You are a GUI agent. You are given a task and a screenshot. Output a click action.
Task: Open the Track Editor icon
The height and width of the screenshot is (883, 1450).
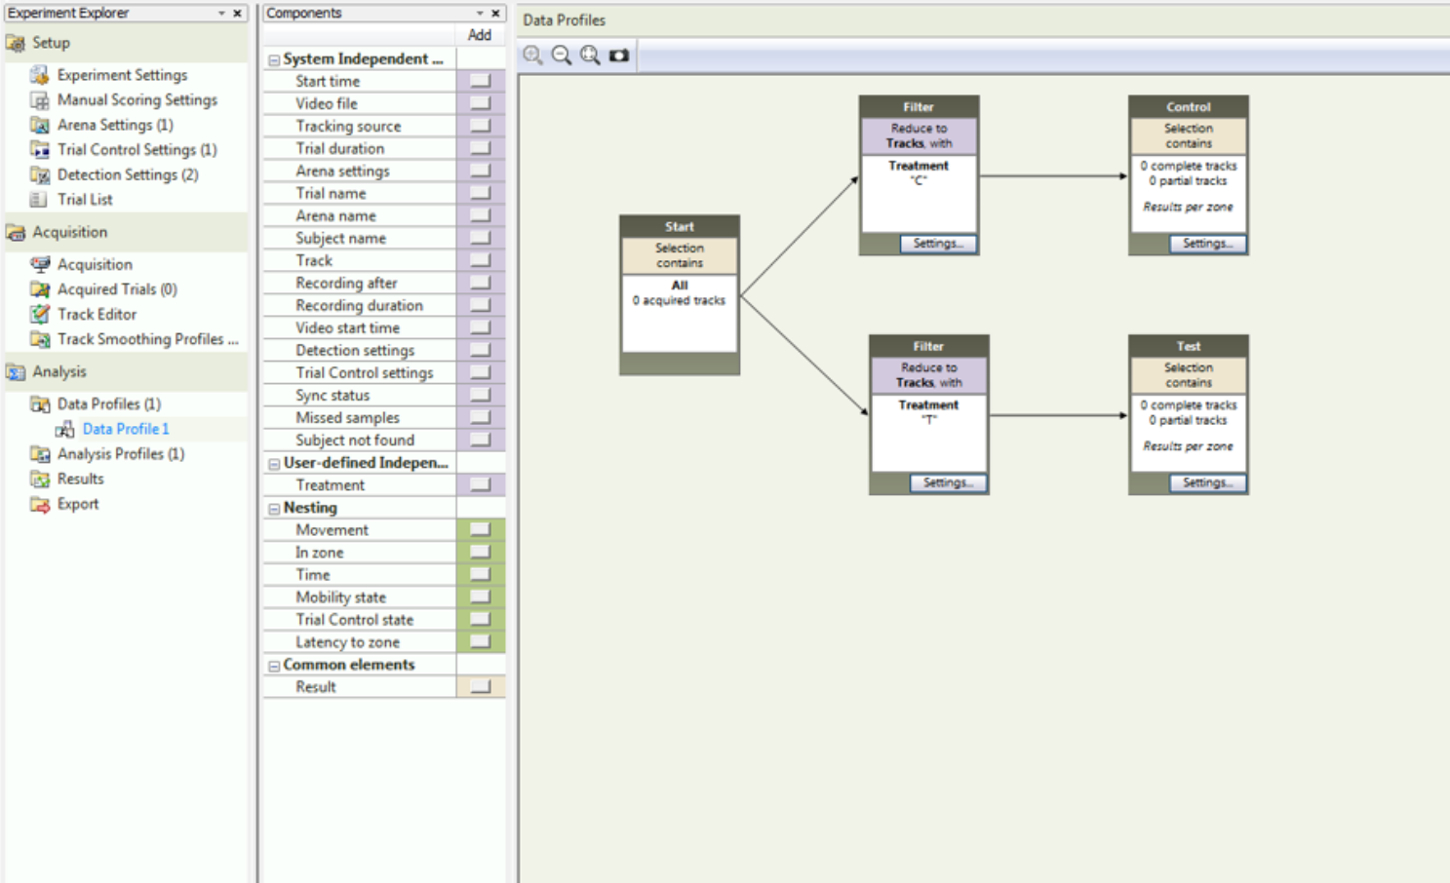coord(40,314)
